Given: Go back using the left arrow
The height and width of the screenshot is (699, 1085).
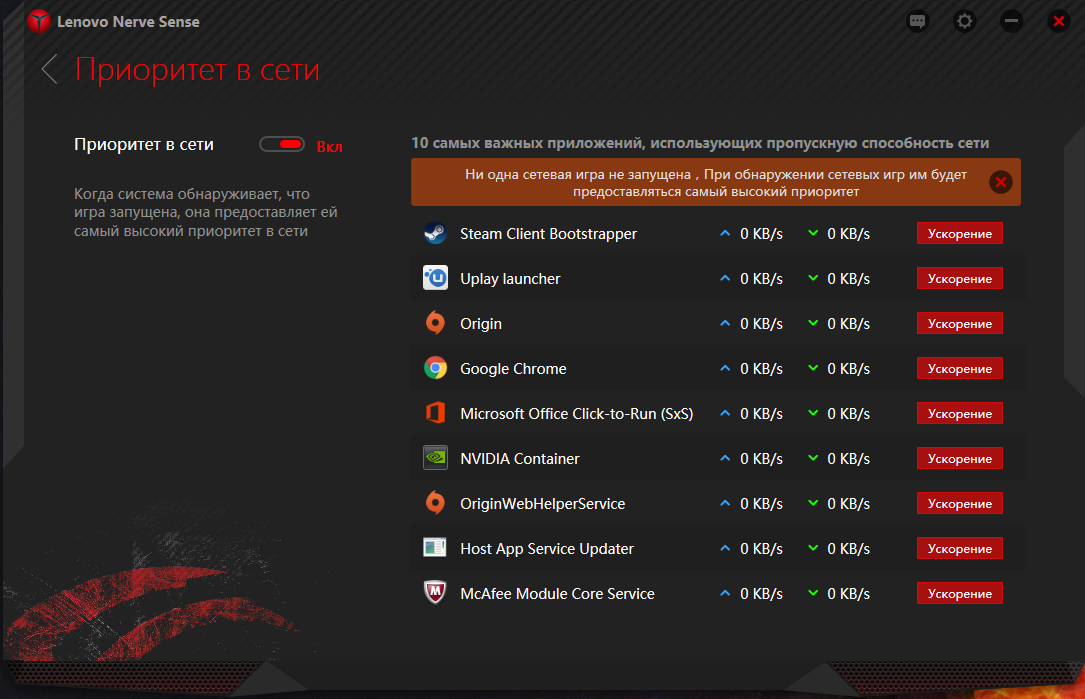Looking at the screenshot, I should [x=49, y=69].
